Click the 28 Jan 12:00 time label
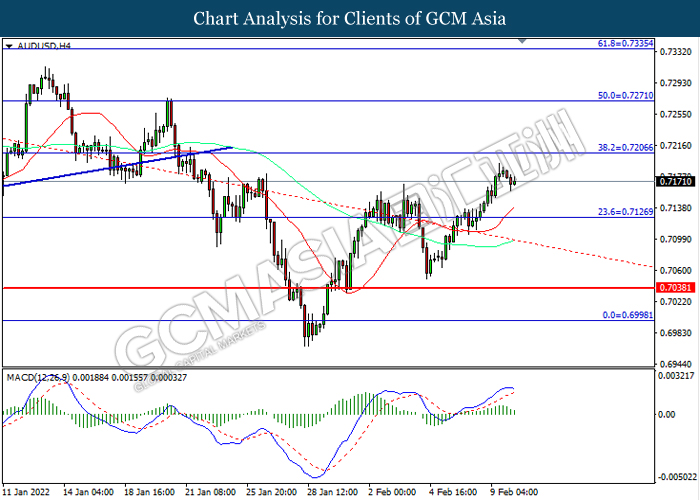This screenshot has width=700, height=500. pyautogui.click(x=333, y=492)
